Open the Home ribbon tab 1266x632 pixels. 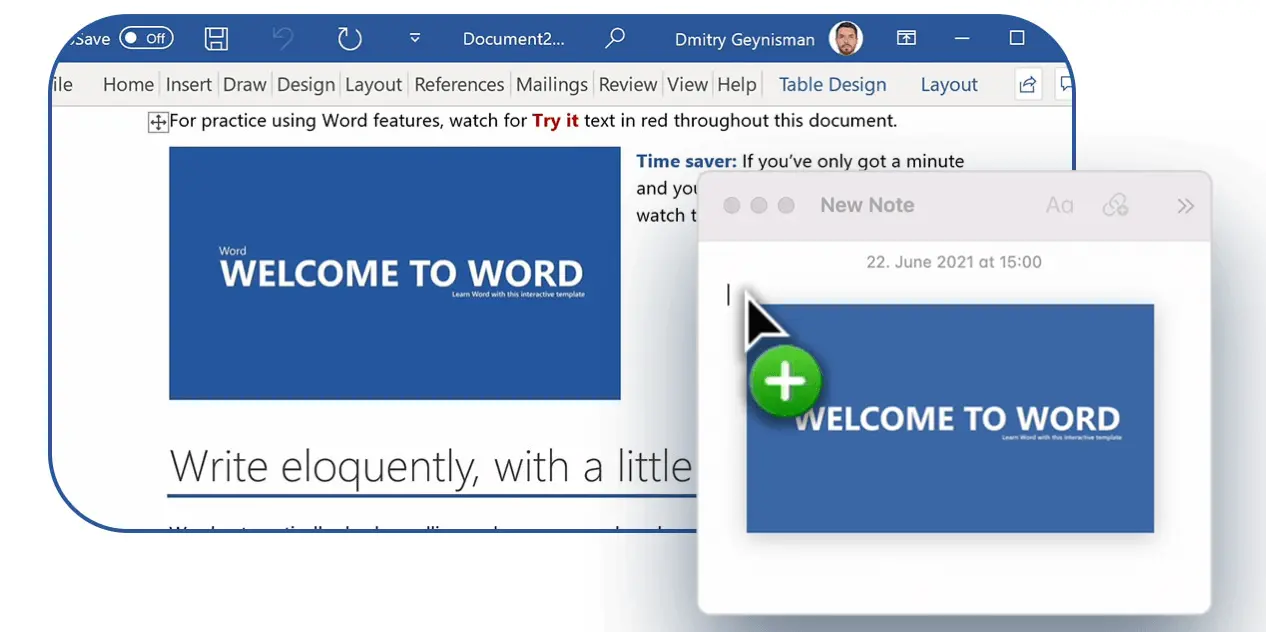pyautogui.click(x=128, y=85)
